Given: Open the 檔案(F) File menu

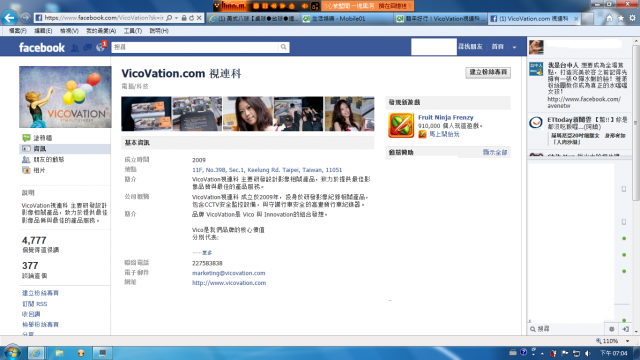Looking at the screenshot, I should (x=18, y=31).
